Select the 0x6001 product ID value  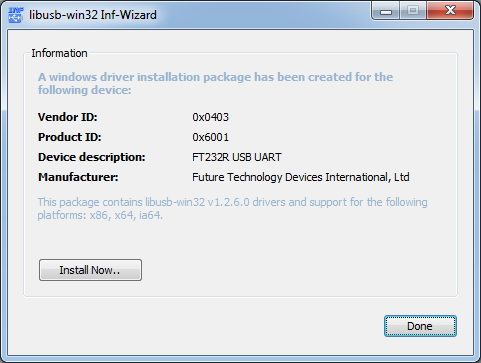click(211, 137)
